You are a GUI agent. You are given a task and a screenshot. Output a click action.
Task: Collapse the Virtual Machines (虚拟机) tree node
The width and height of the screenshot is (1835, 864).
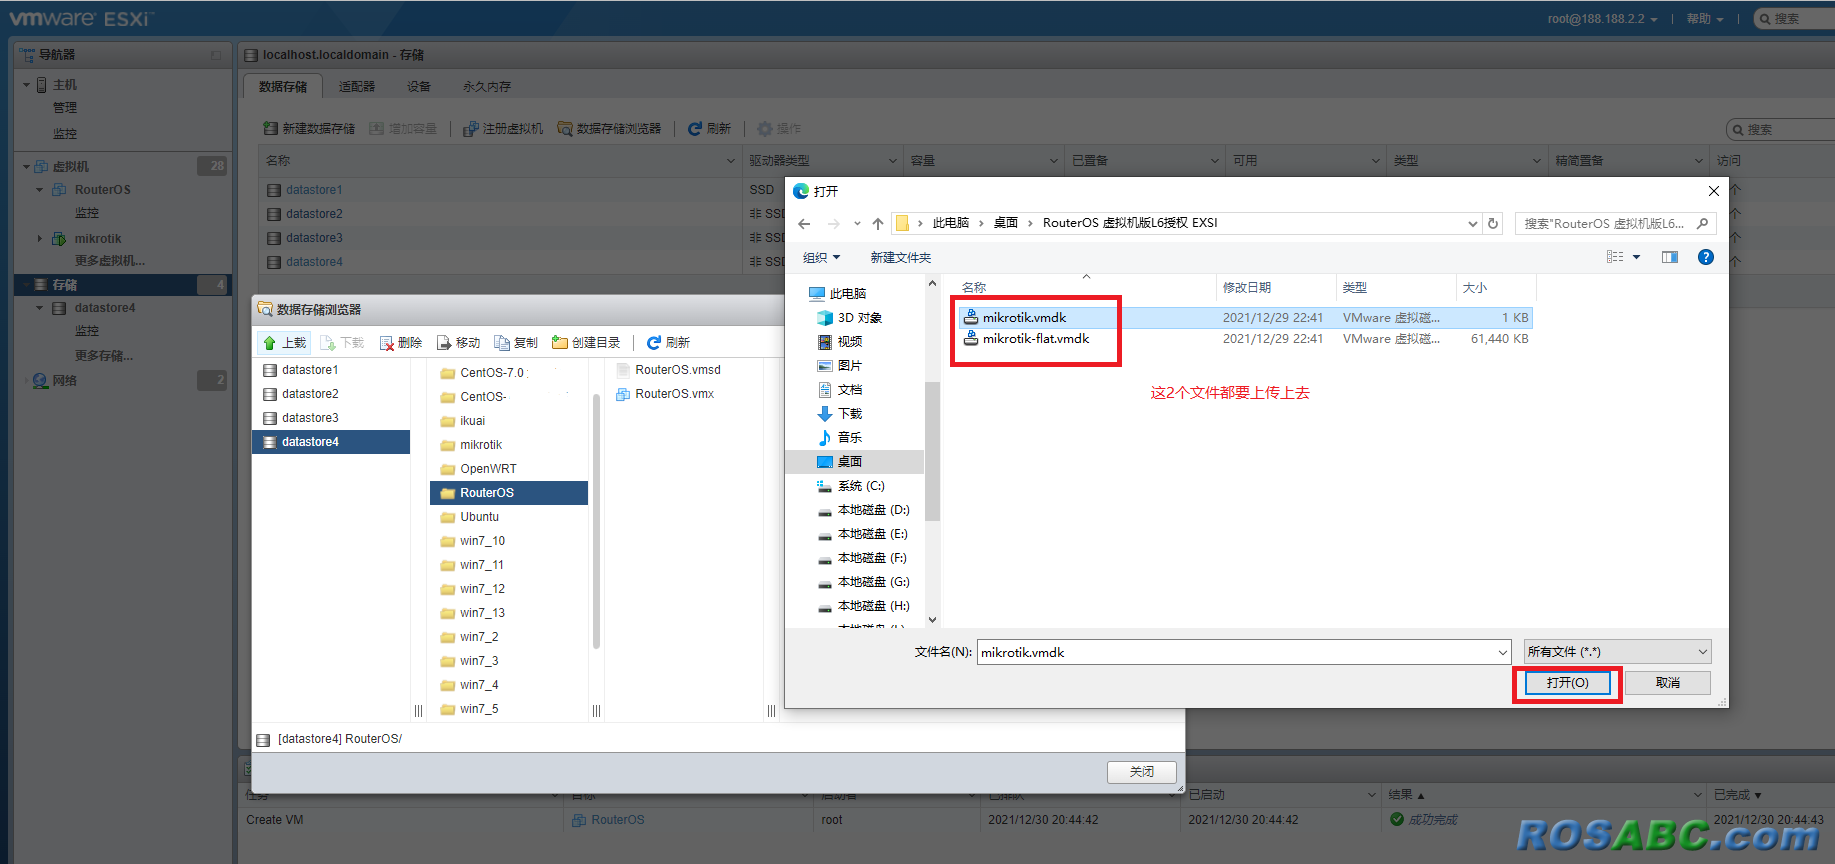click(x=27, y=167)
